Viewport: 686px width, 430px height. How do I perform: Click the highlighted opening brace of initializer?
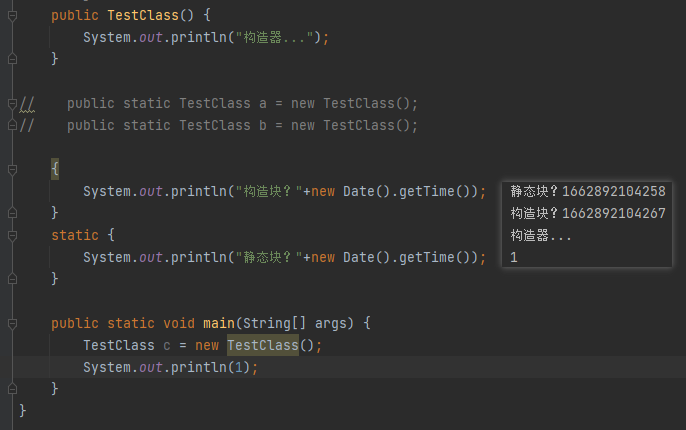[x=55, y=169]
